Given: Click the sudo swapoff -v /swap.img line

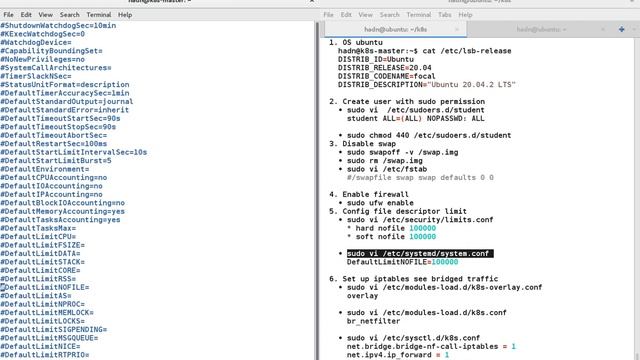Looking at the screenshot, I should 402,152.
